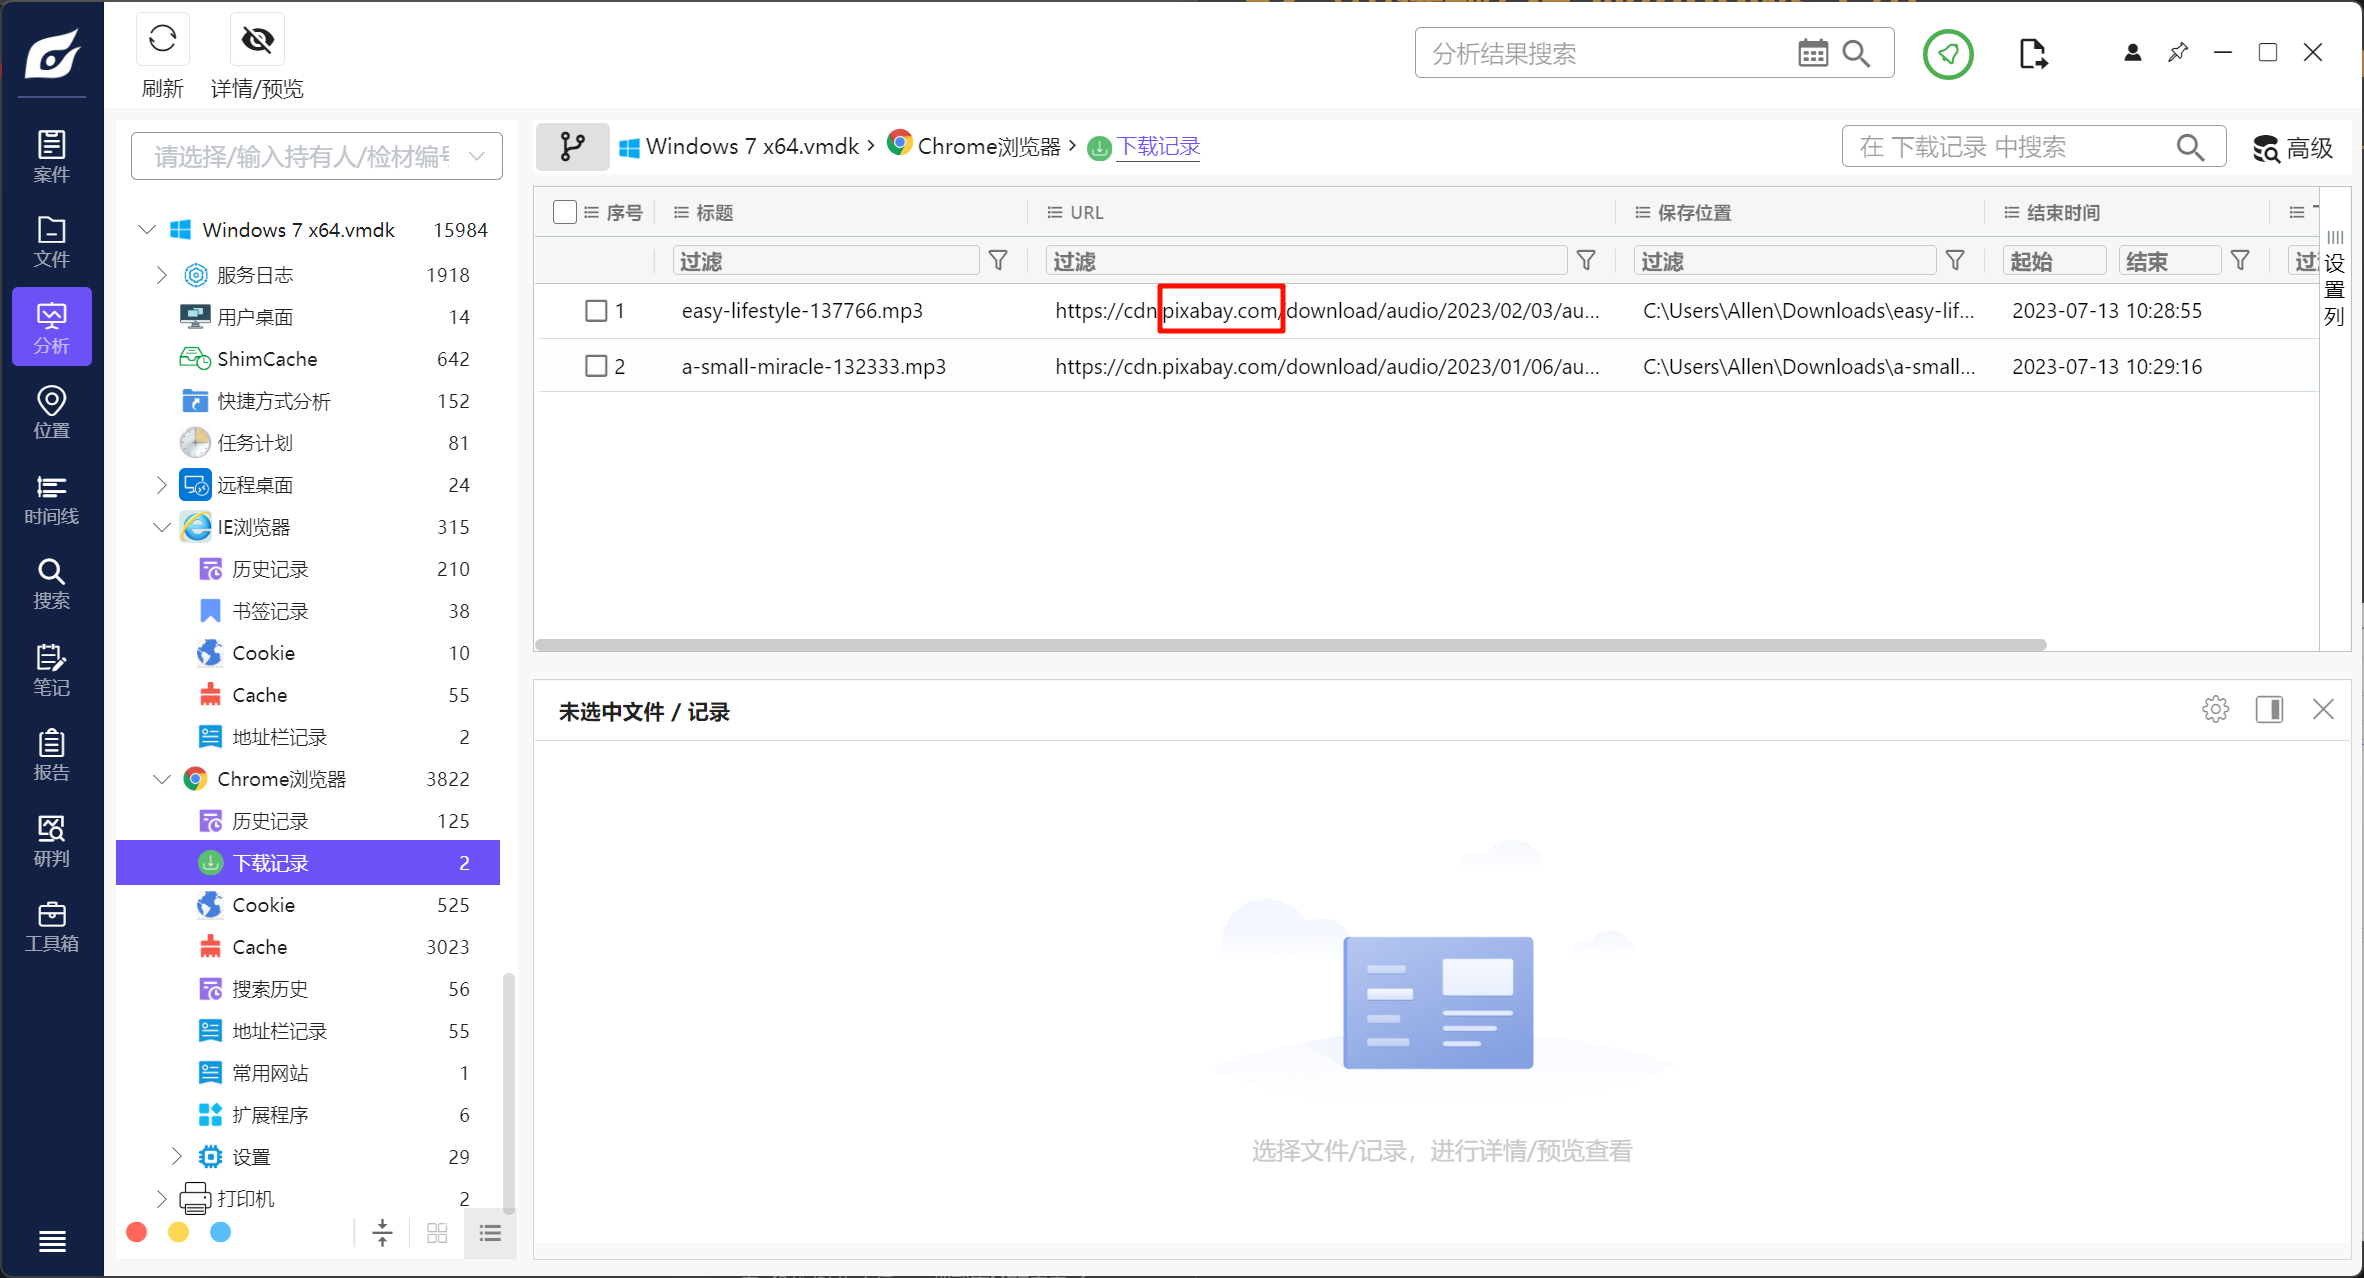Image resolution: width=2364 pixels, height=1278 pixels.
Task: Click the Refresh (刷新) icon
Action: (x=162, y=40)
